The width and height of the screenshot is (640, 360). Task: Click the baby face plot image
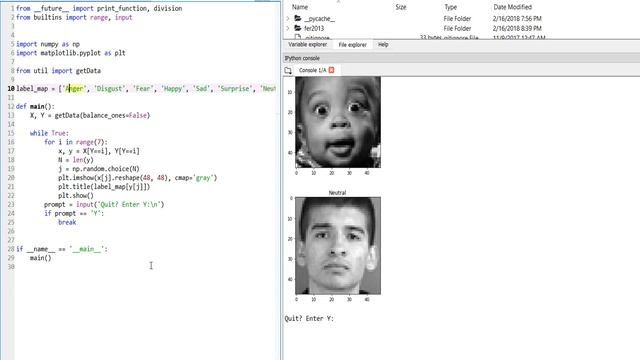tap(338, 122)
